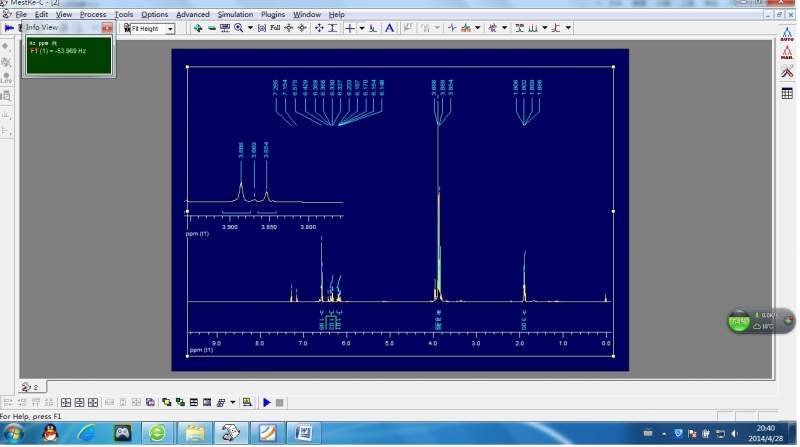Open the File menu
Image resolution: width=800 pixels, height=447 pixels.
click(21, 14)
